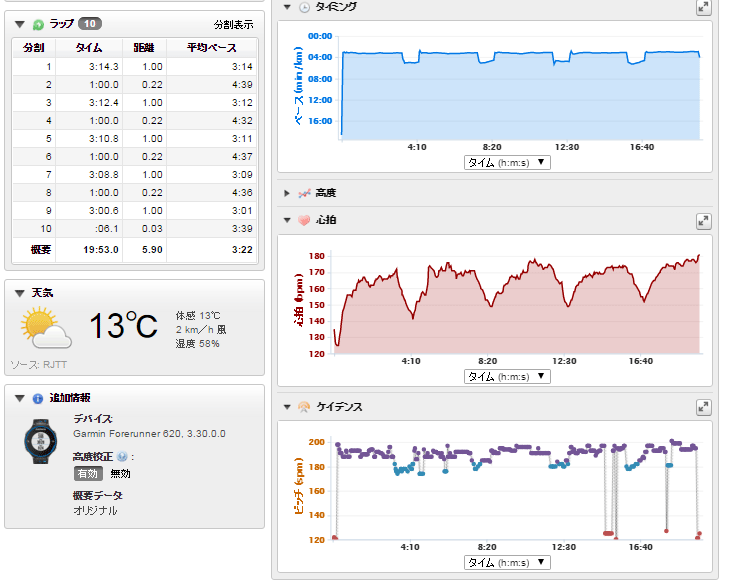
Task: Click the blue pace graph area
Action: (x=521, y=95)
